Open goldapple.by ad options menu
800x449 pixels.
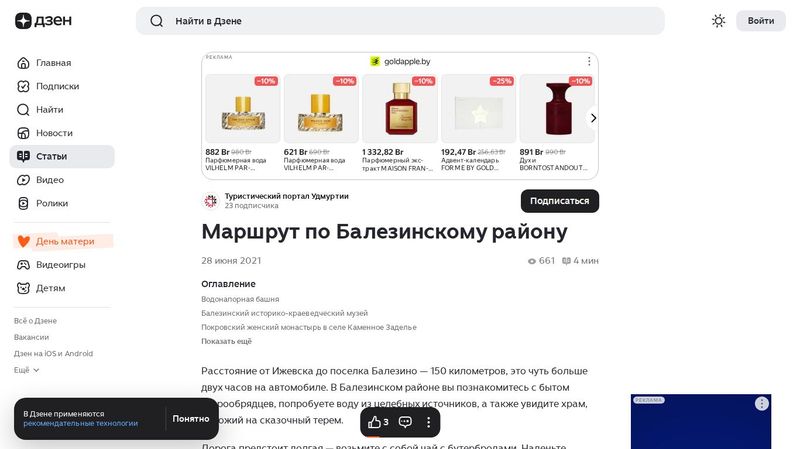click(589, 61)
